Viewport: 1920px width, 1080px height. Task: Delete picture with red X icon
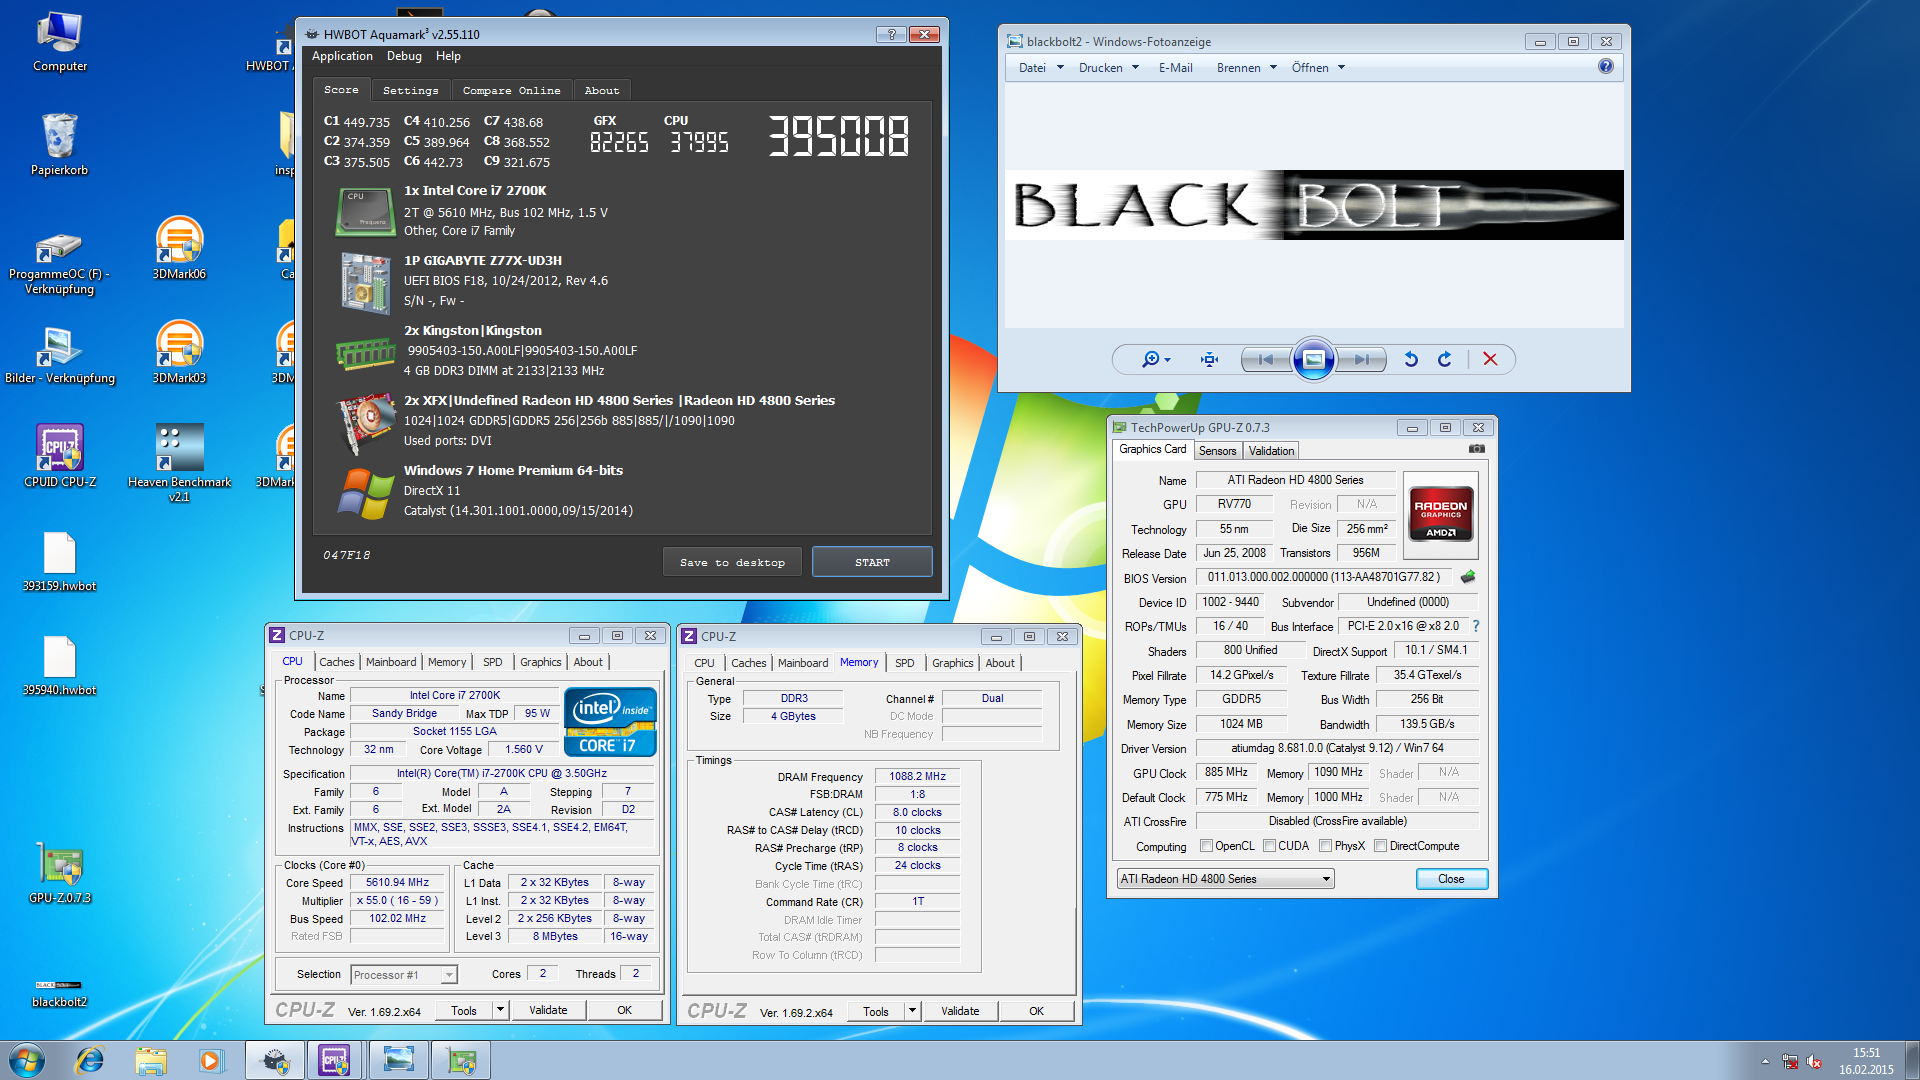pyautogui.click(x=1490, y=359)
